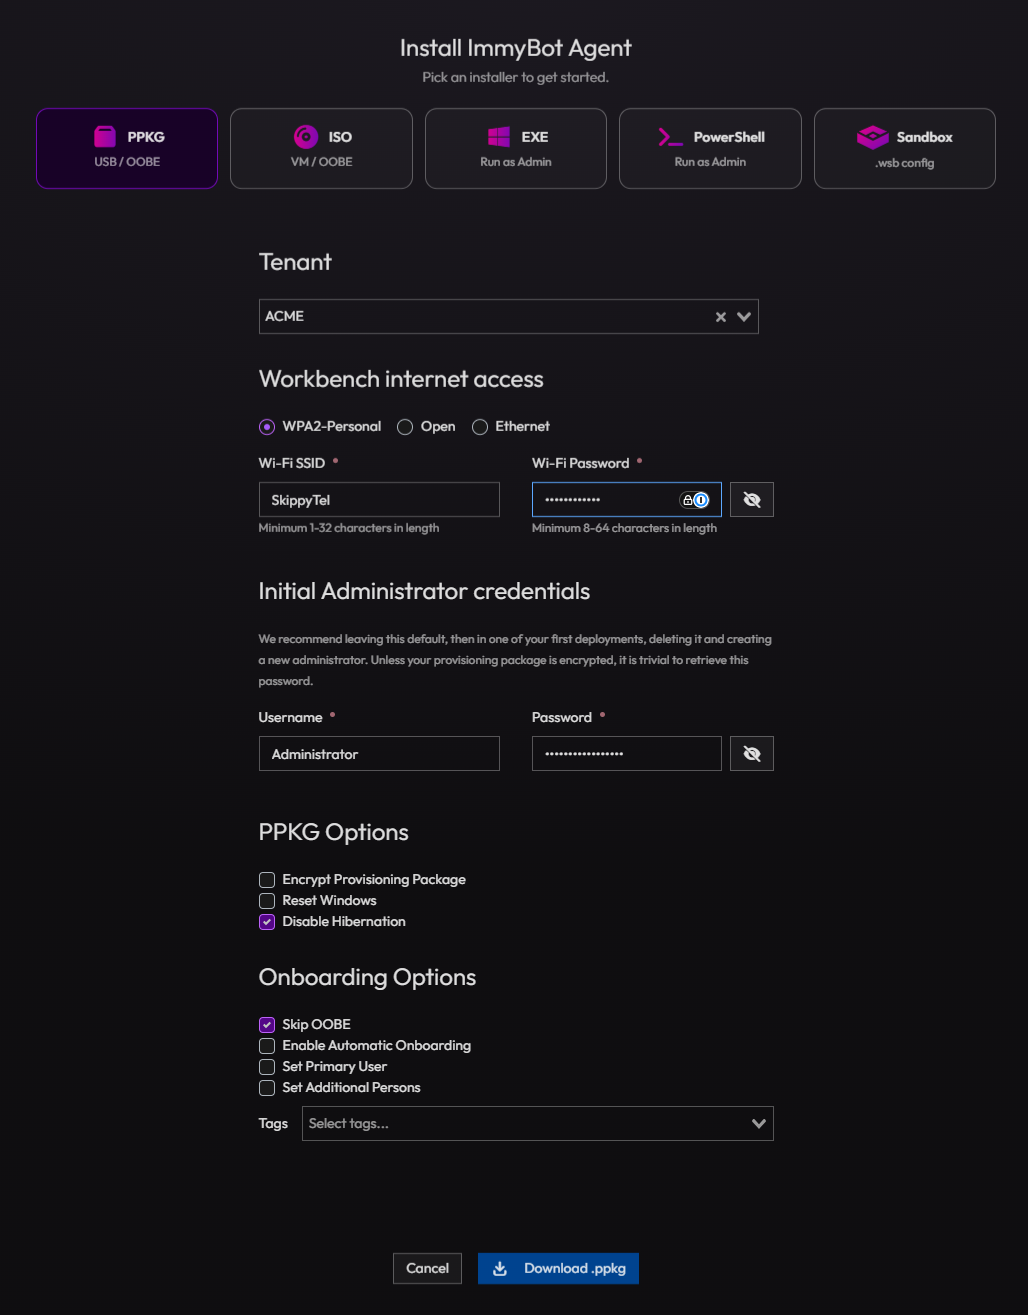Switch to the EXE installer tab

click(516, 148)
